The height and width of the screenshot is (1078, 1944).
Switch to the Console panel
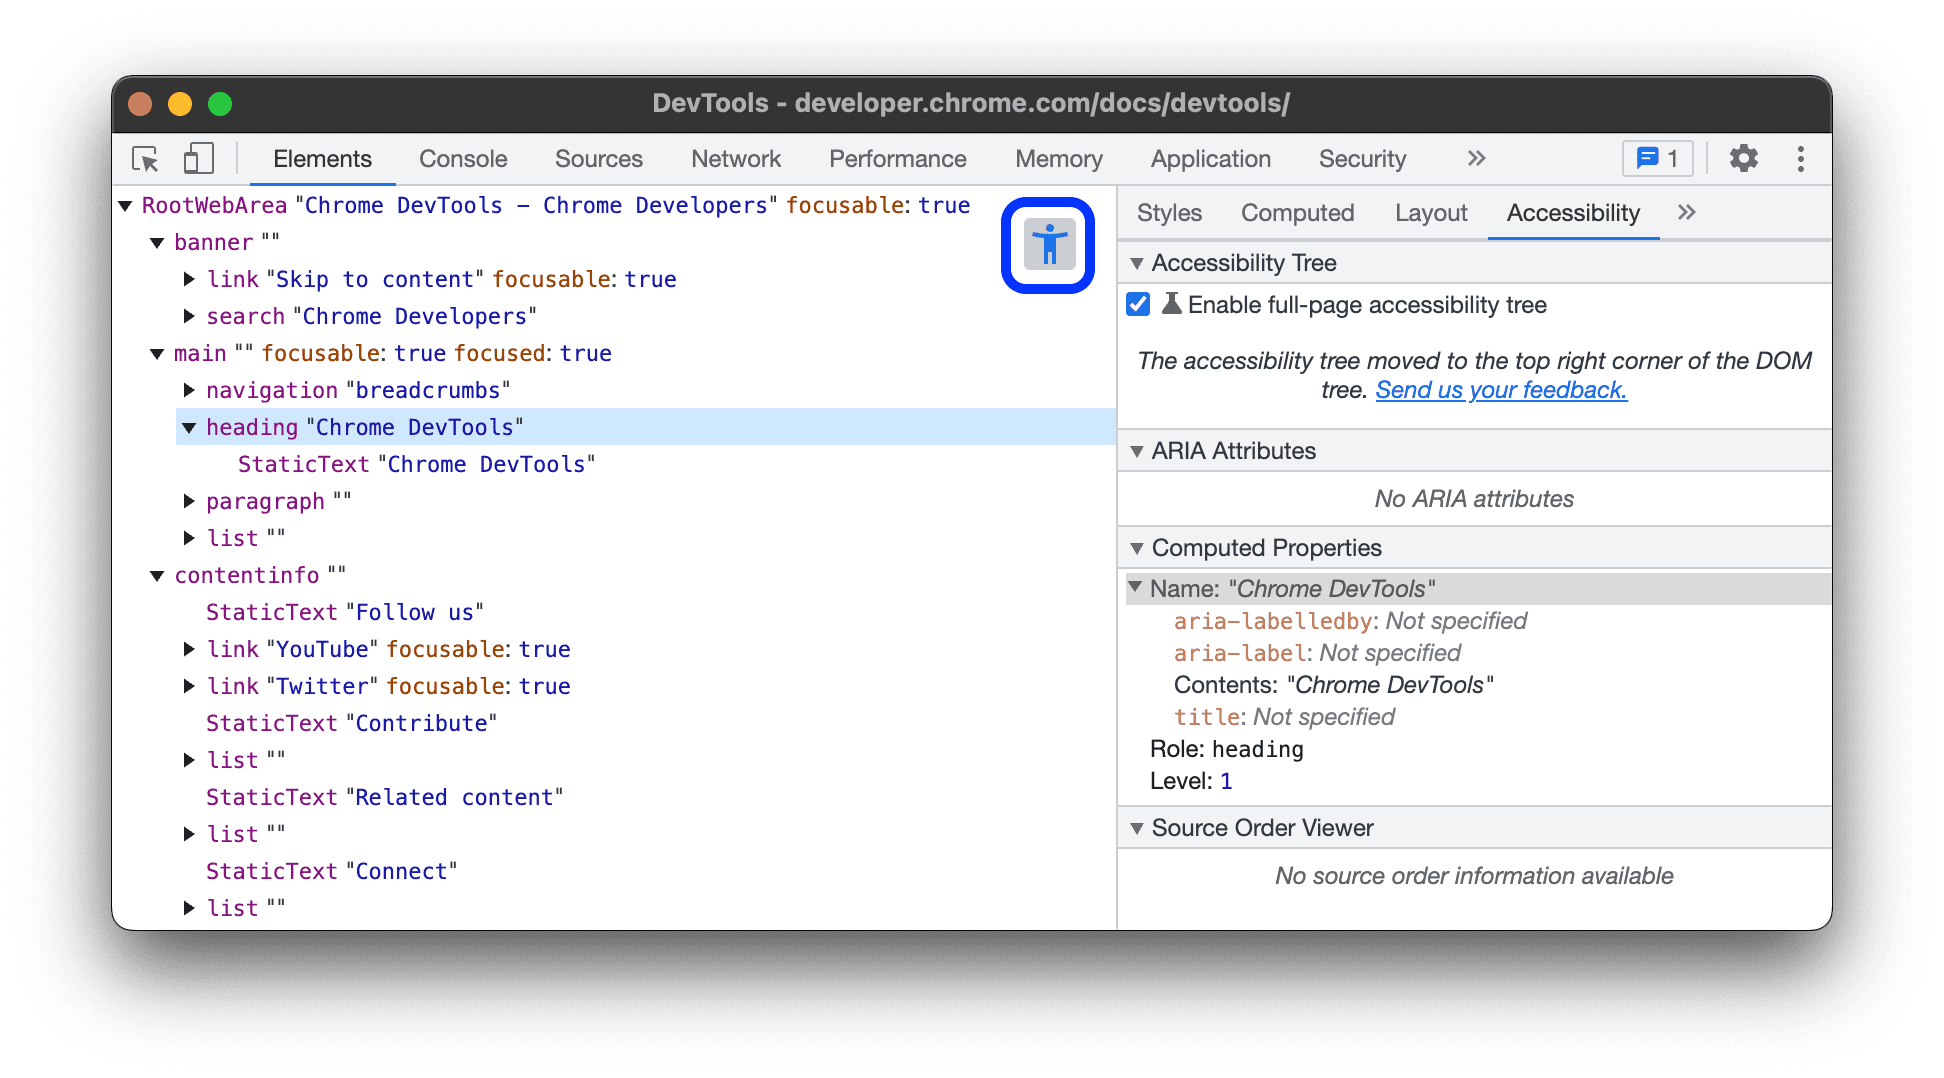point(462,158)
